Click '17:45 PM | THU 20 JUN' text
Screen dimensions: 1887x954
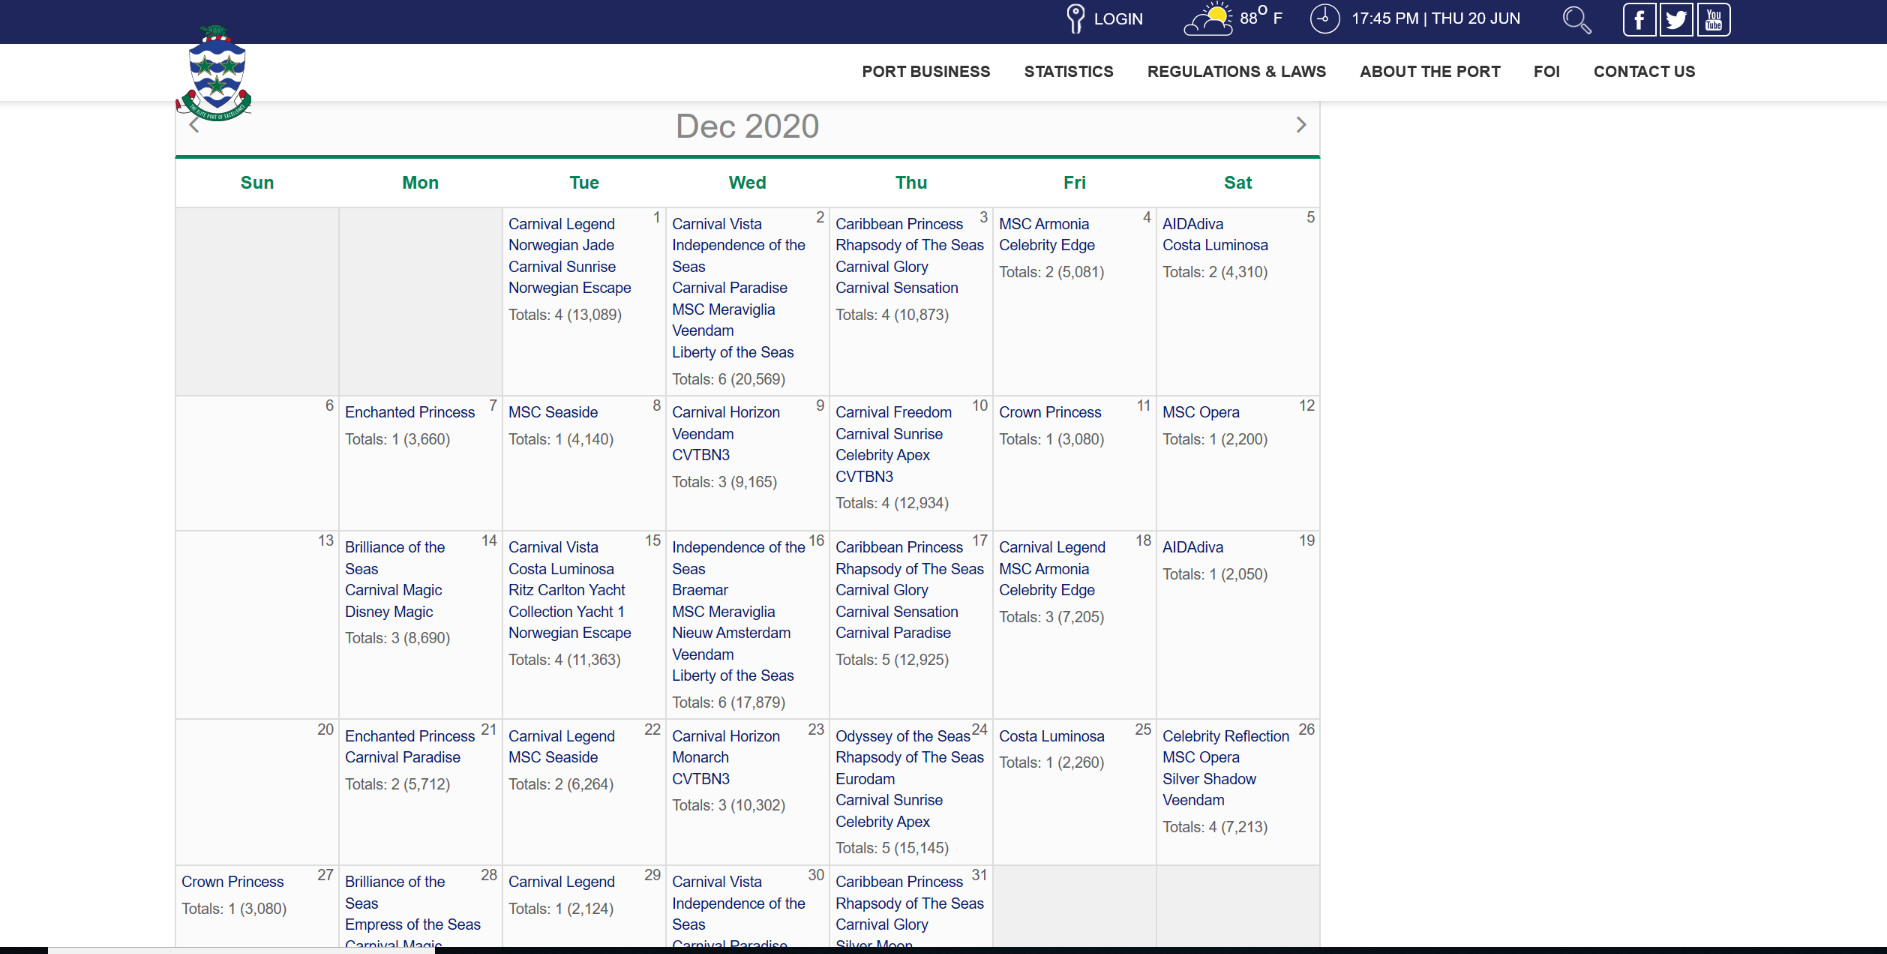point(1436,19)
